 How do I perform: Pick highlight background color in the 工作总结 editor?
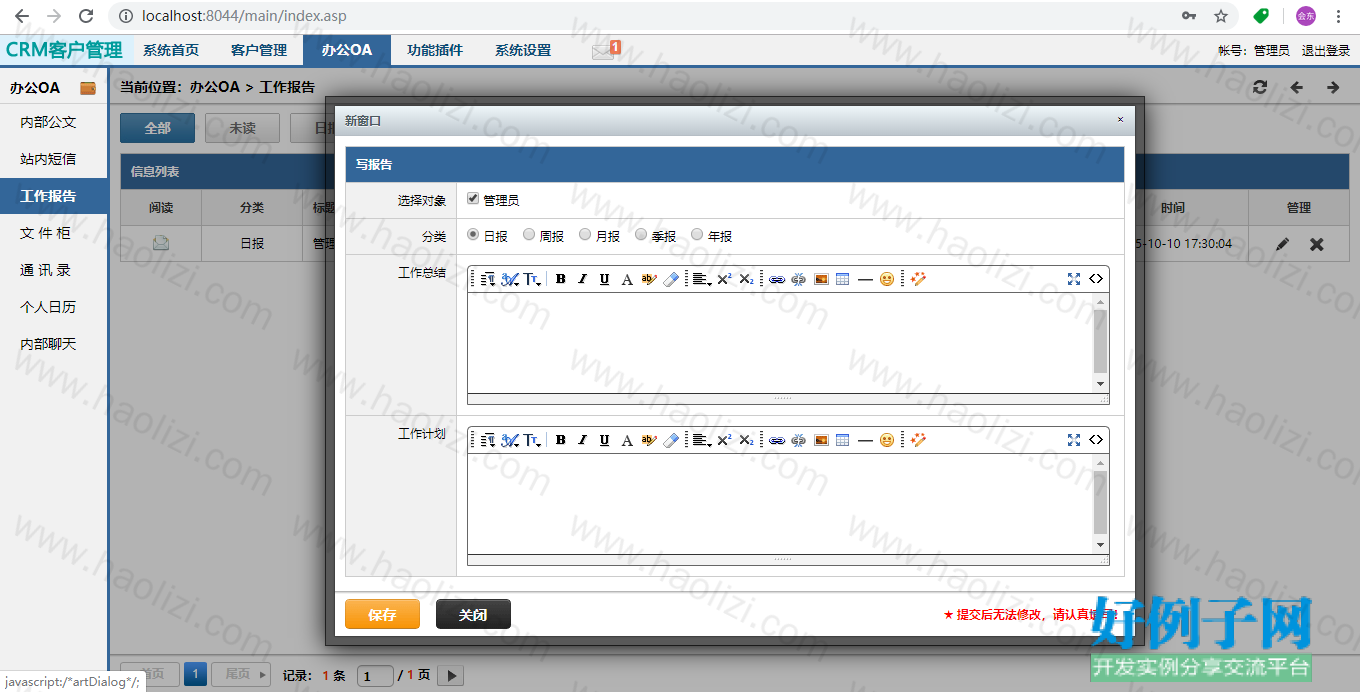(x=649, y=279)
